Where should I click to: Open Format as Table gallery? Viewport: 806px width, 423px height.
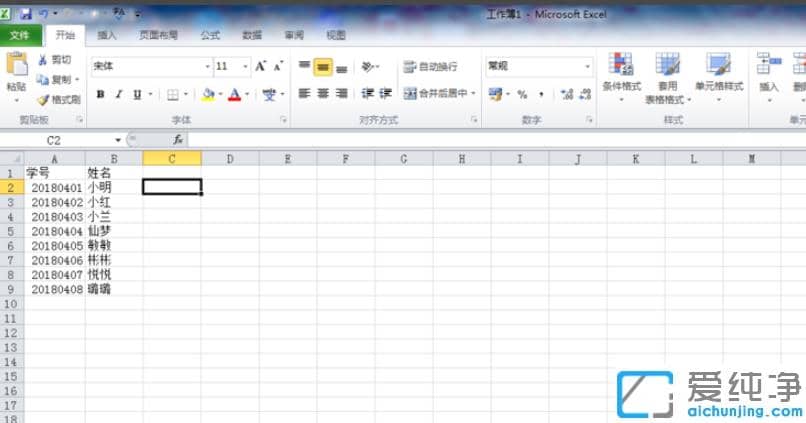pos(667,77)
